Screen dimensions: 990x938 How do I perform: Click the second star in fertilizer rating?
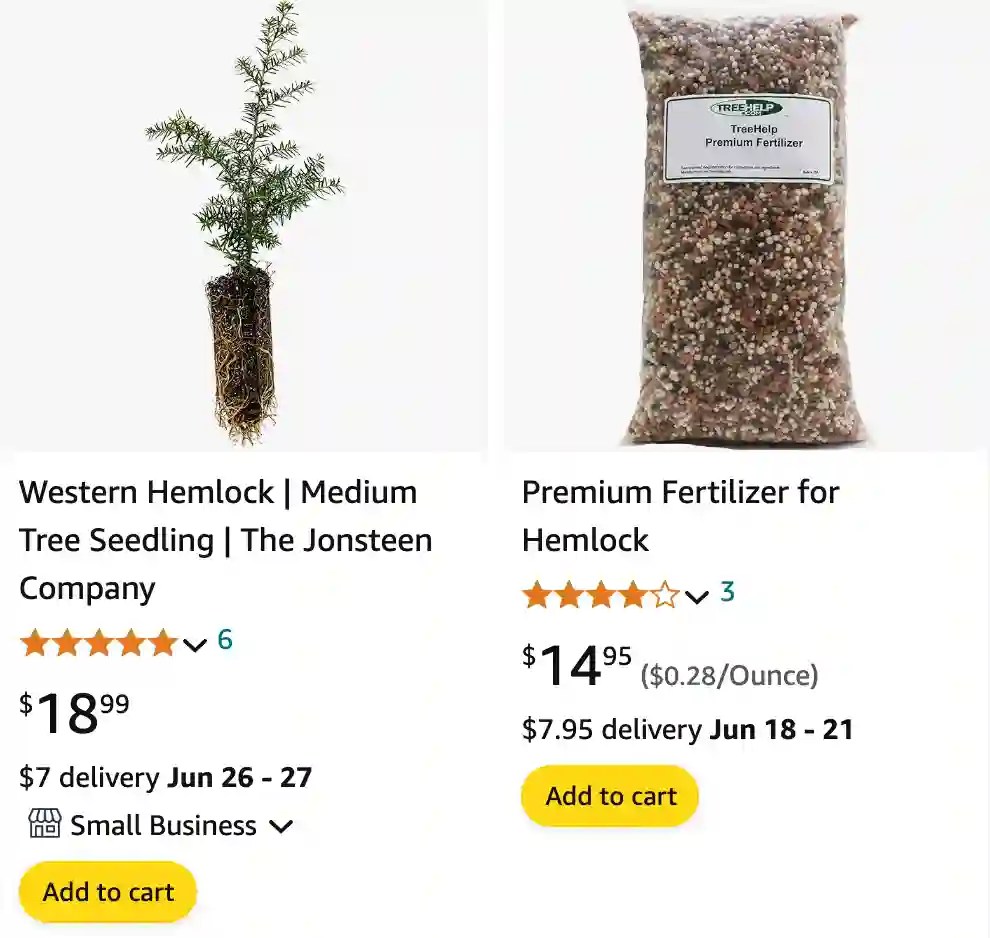(x=567, y=594)
